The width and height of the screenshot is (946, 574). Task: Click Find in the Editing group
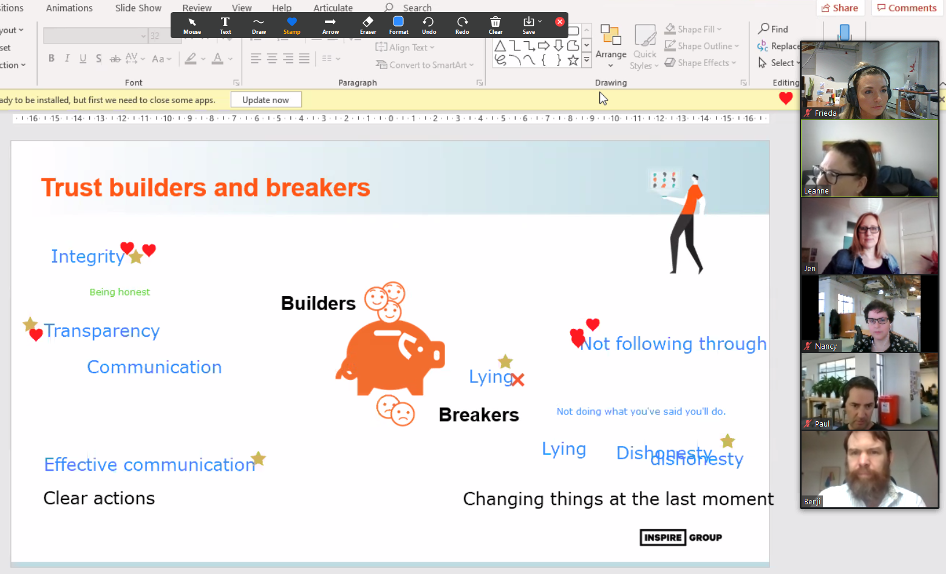[x=773, y=29]
